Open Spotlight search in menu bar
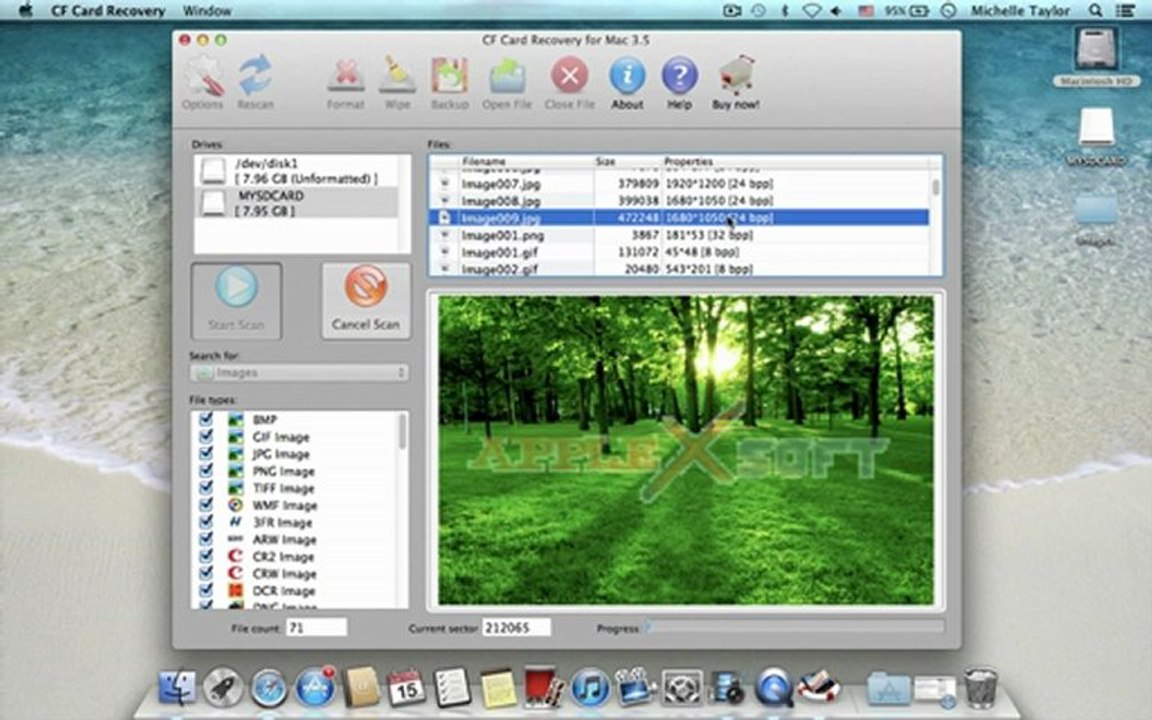The width and height of the screenshot is (1152, 720). point(1095,10)
